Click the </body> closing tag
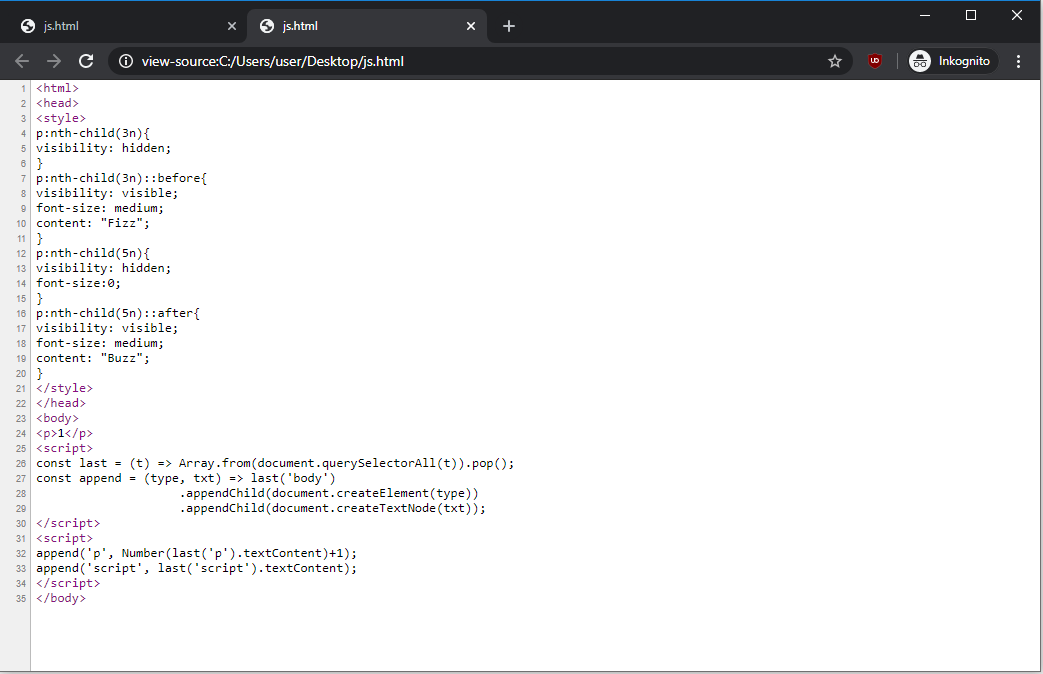Screen dimensions: 1043x674 61,597
